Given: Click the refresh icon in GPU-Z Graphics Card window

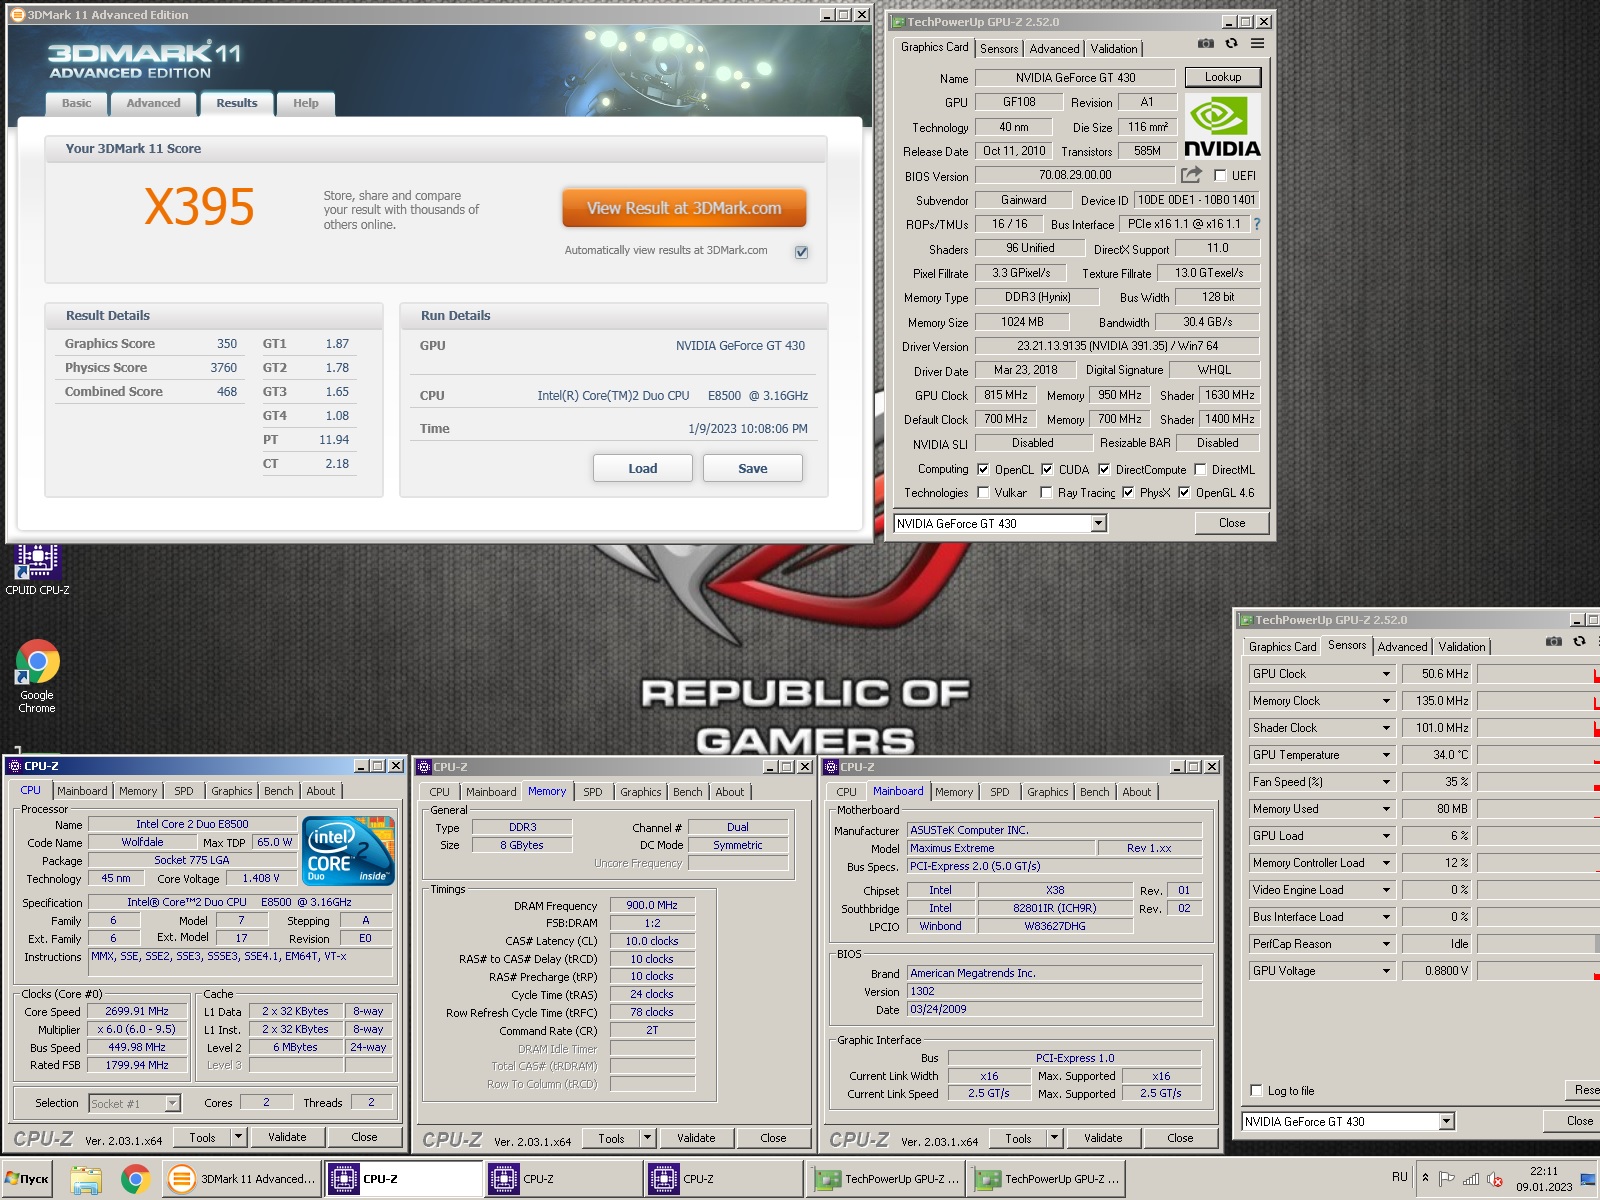Looking at the screenshot, I should tap(1232, 44).
